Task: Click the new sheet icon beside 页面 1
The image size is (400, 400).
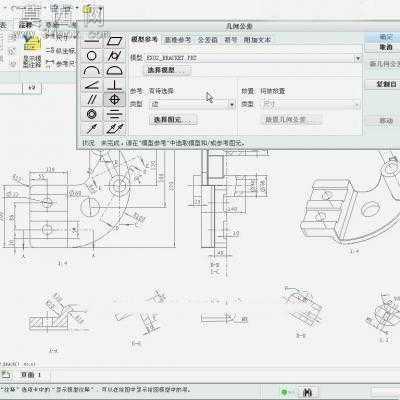Action: tap(6, 375)
